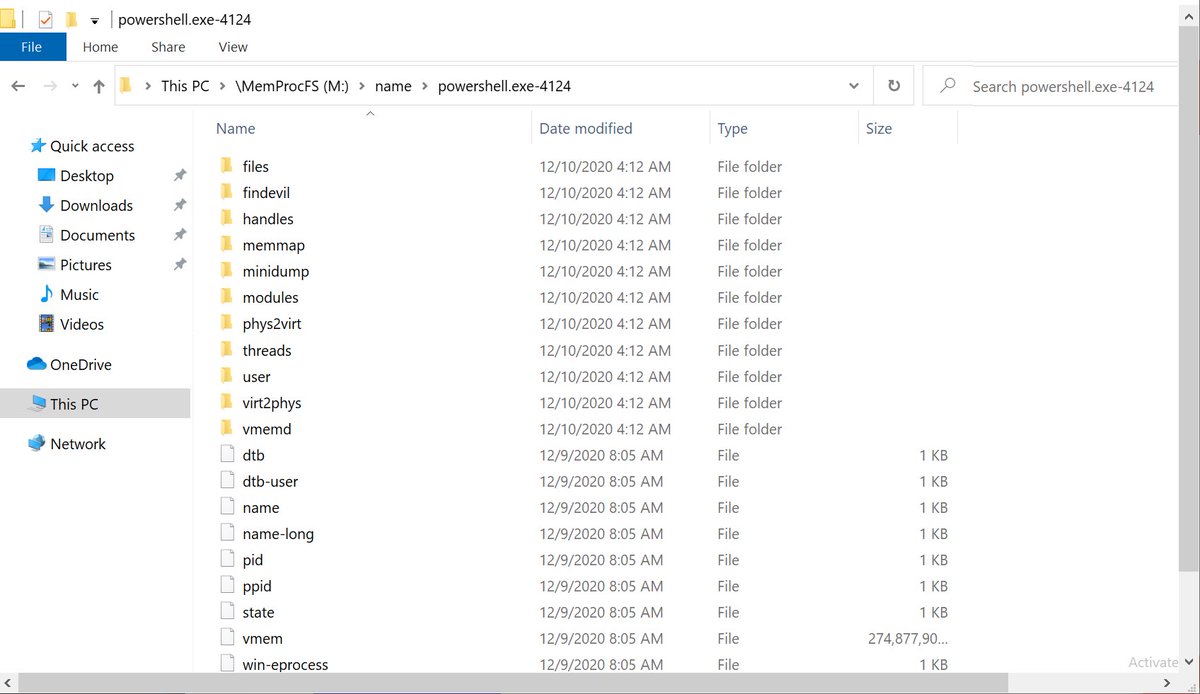Select the vmem file
The width and height of the screenshot is (1200, 694).
(263, 638)
